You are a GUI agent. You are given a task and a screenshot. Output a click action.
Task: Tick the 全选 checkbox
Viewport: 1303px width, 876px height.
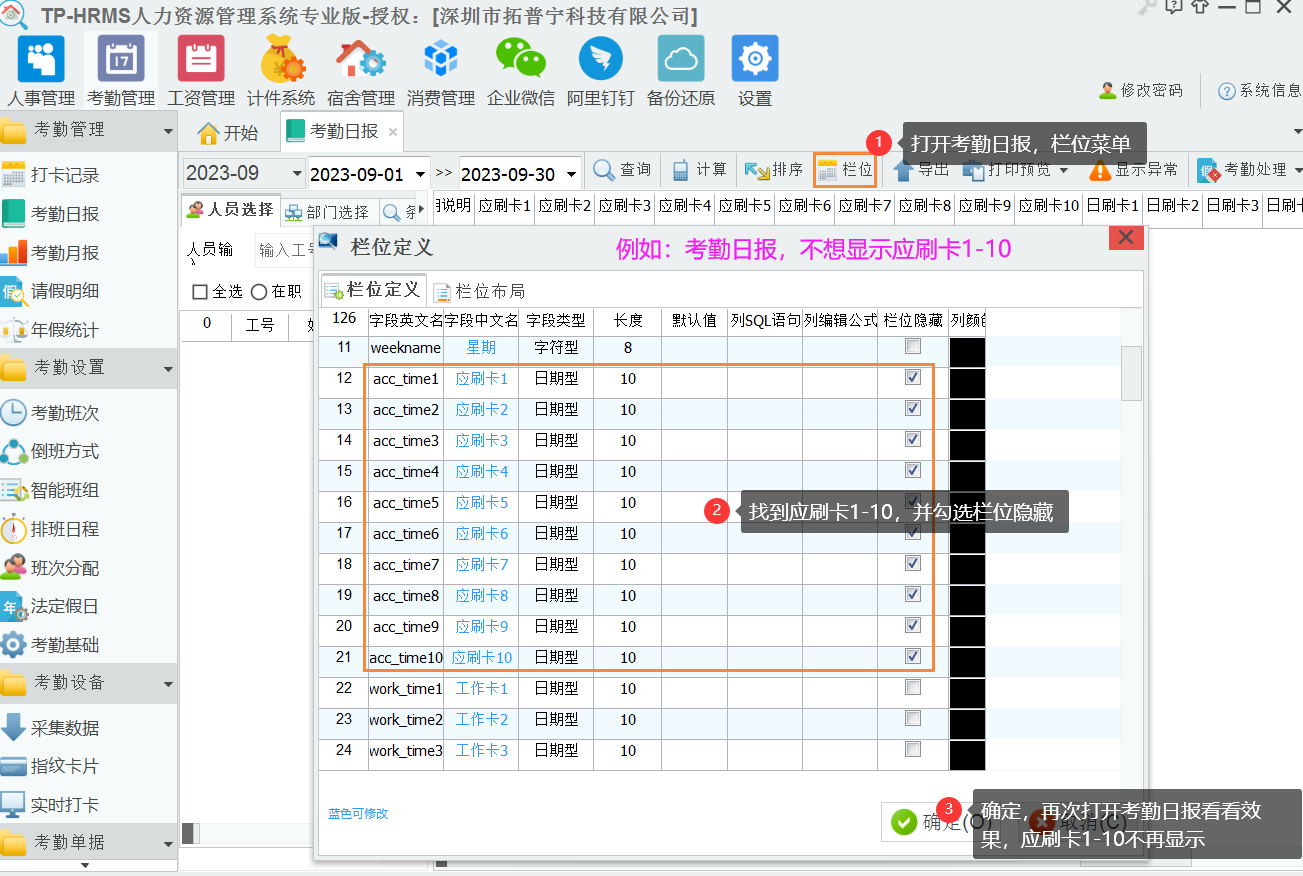pyautogui.click(x=200, y=292)
